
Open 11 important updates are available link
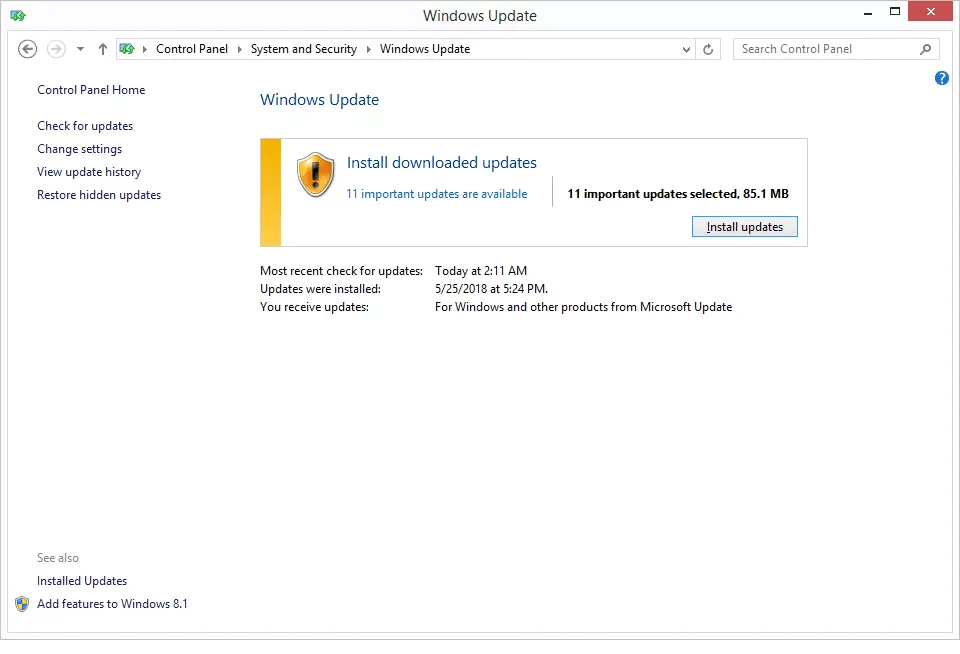pyautogui.click(x=437, y=194)
